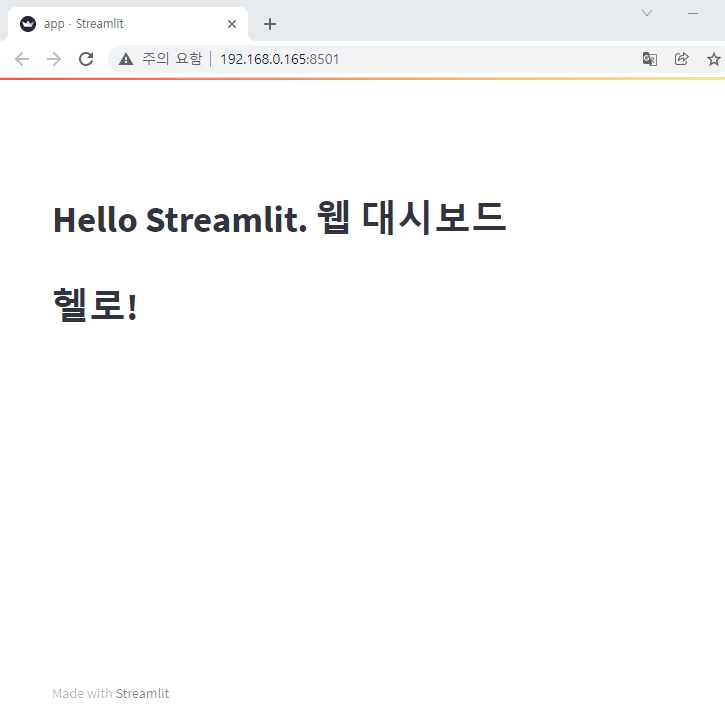
Task: Go forward to next page
Action: [54, 59]
